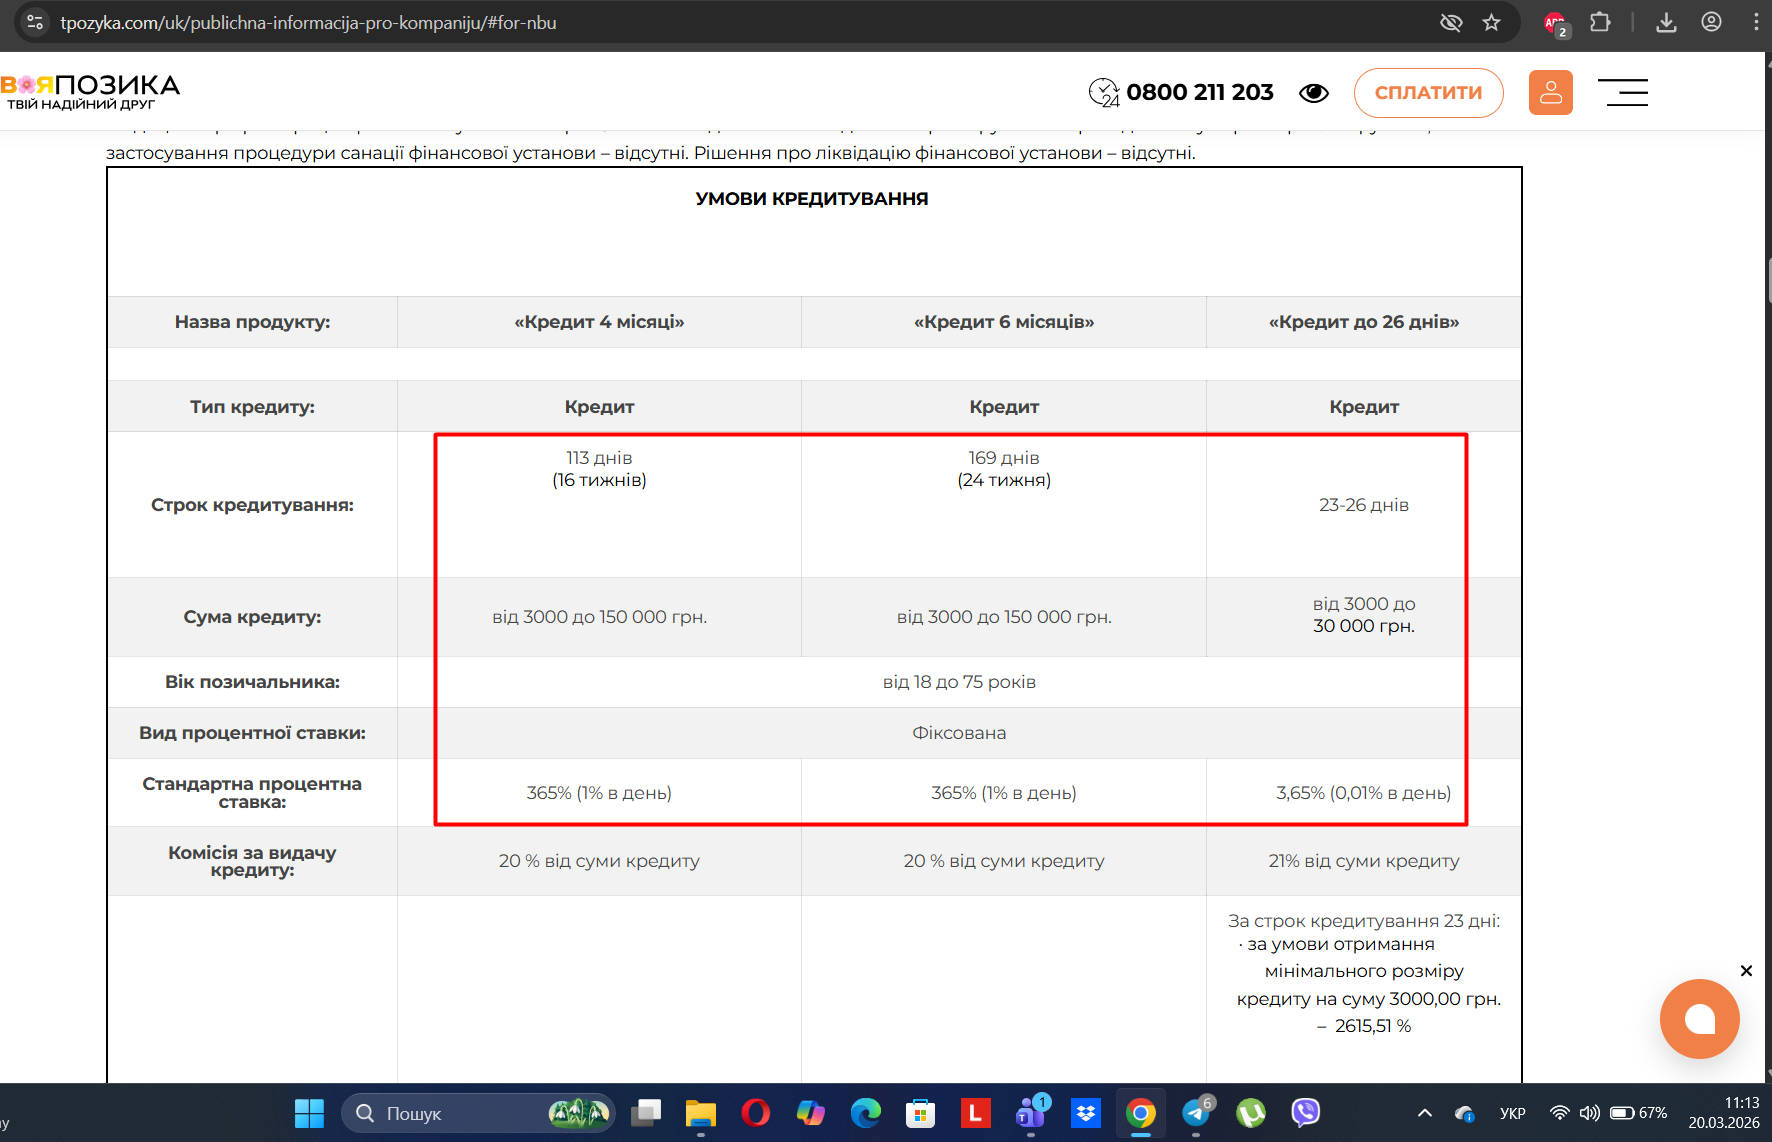Open Chrome downloads icon
1772x1142 pixels.
point(1666,22)
